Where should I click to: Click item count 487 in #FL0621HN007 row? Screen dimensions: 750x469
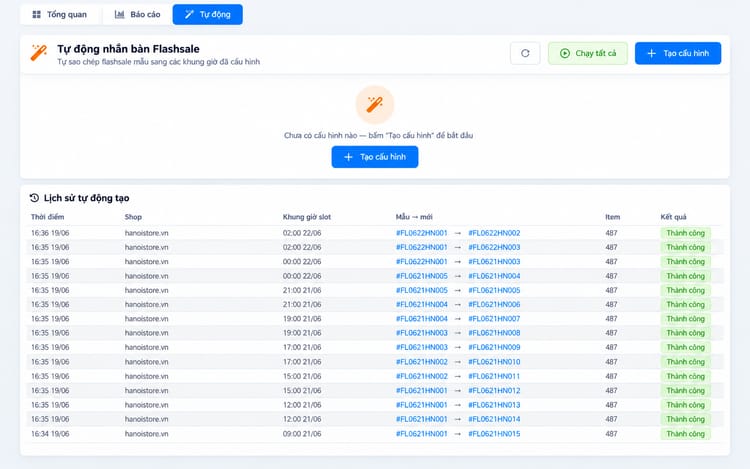[x=611, y=319]
